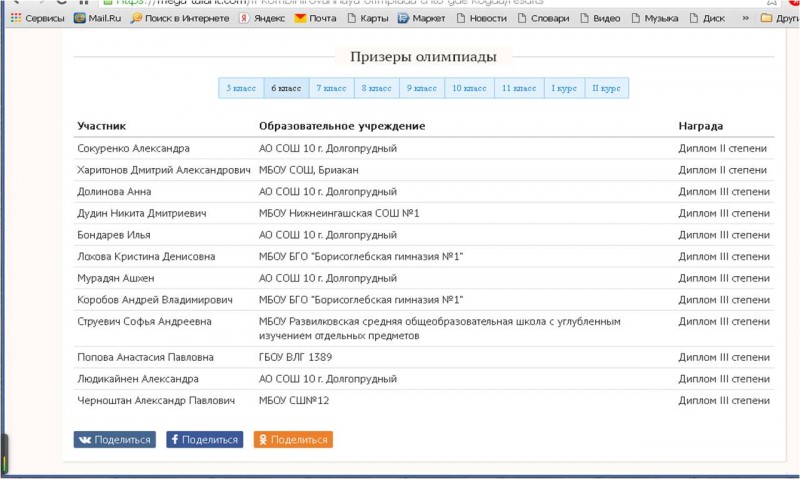Screen dimensions: 800x479
Task: Open the Почта envelope bookmark
Action: (x=301, y=18)
